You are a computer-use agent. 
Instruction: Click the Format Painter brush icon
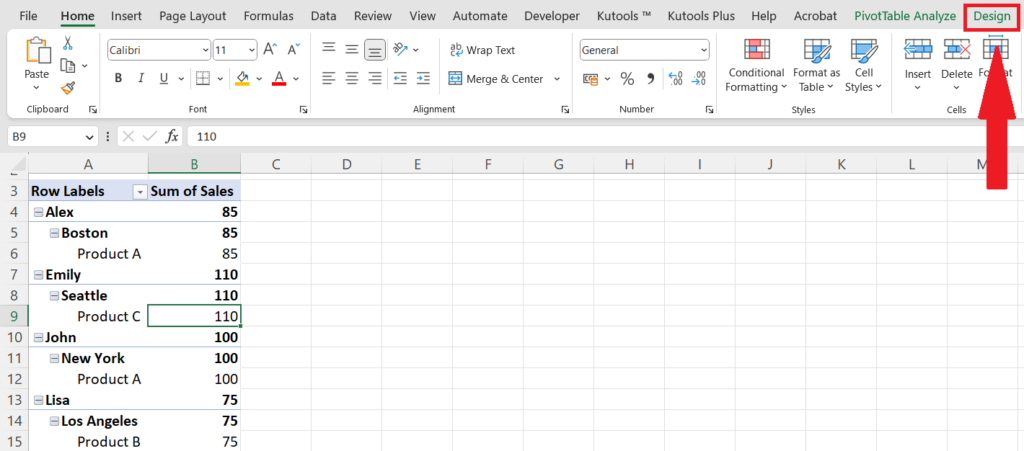68,87
